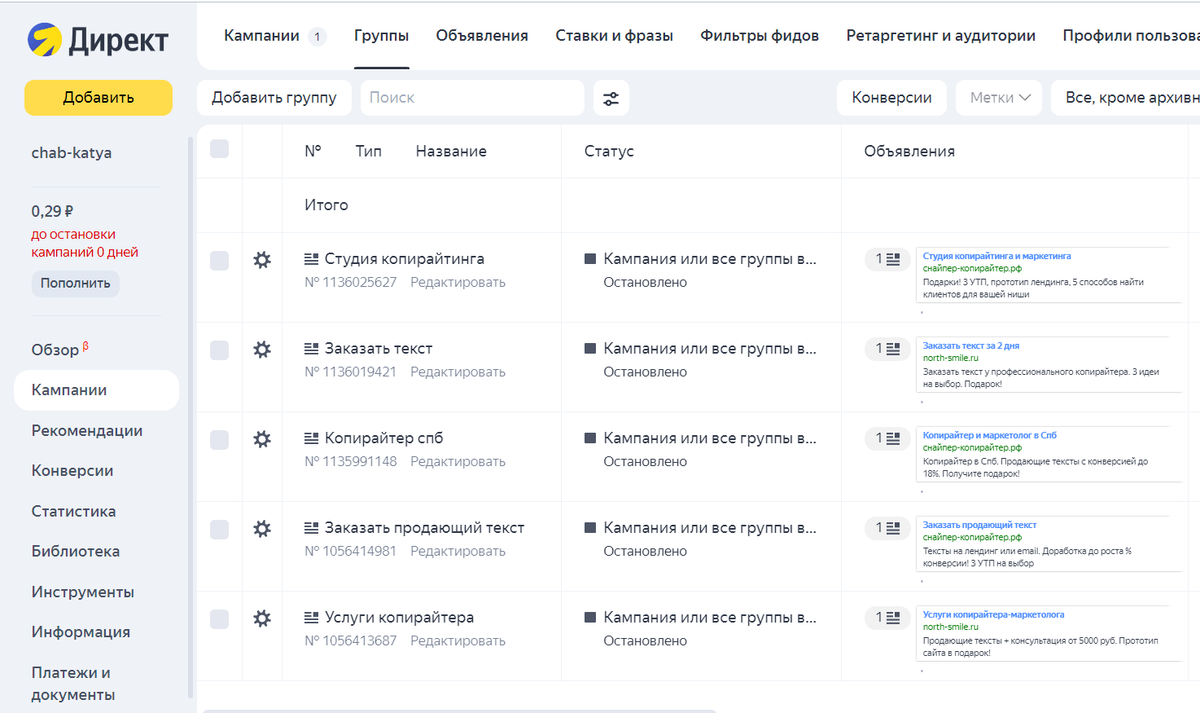Click Редактировать for group № 1135991148

(458, 461)
